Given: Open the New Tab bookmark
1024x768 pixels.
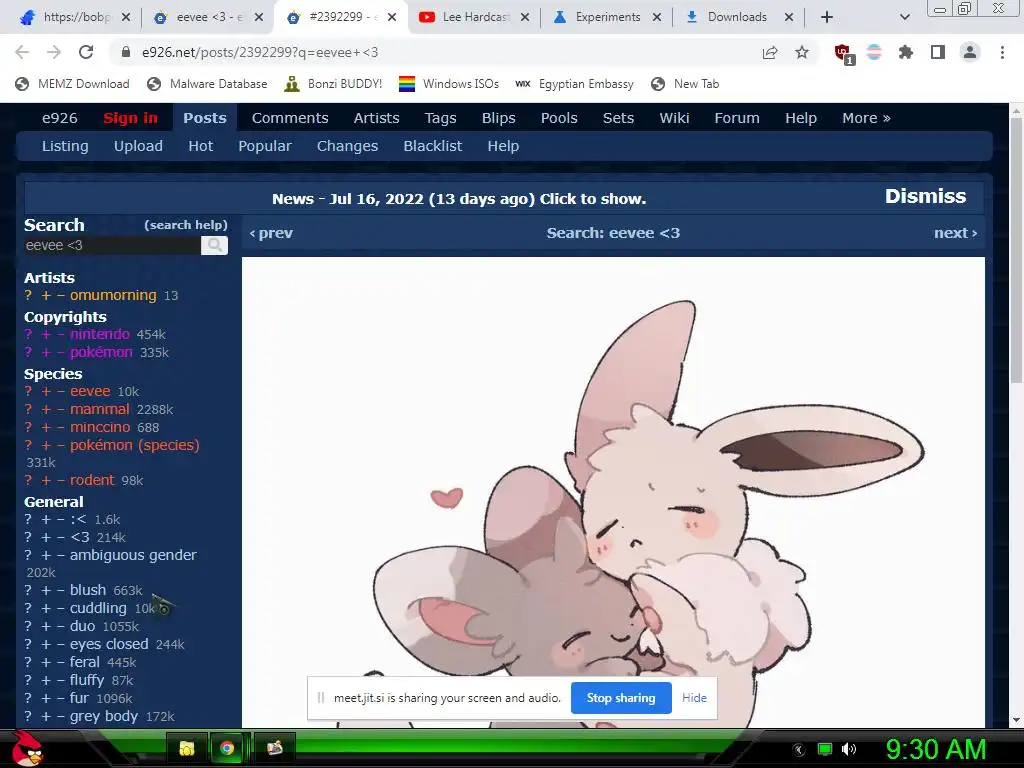Looking at the screenshot, I should (685, 84).
